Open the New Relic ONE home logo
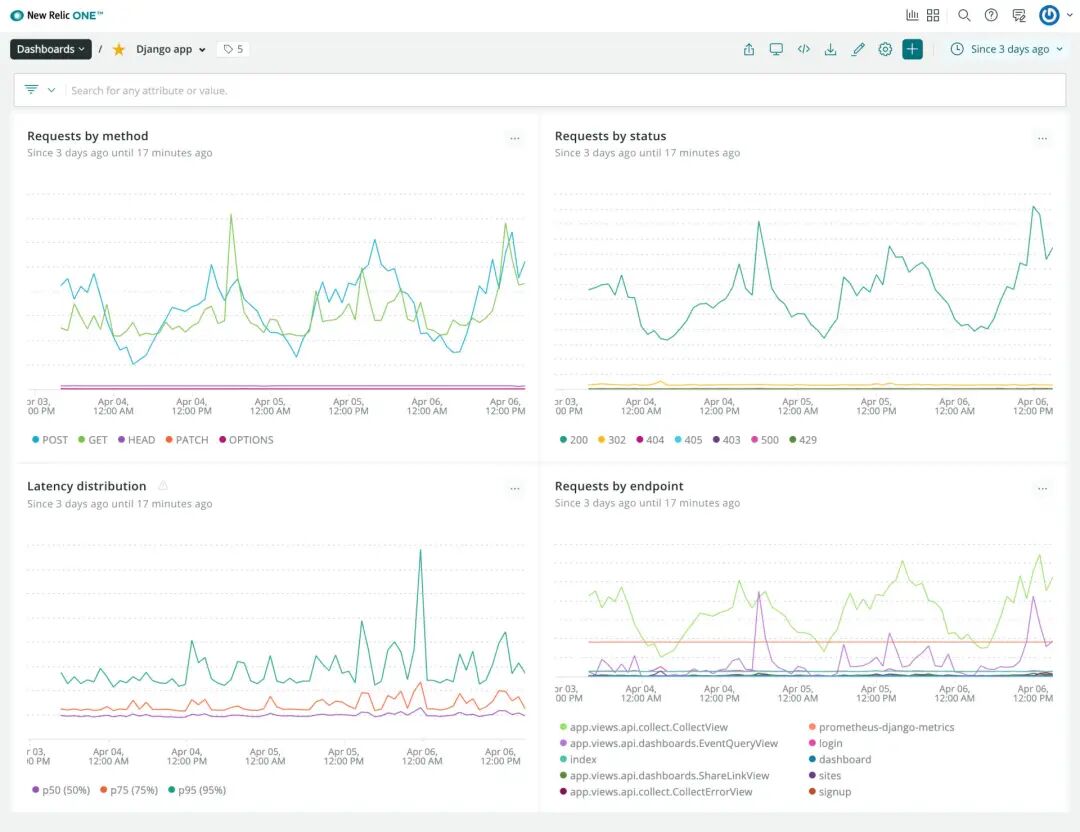1080x832 pixels. (x=56, y=15)
